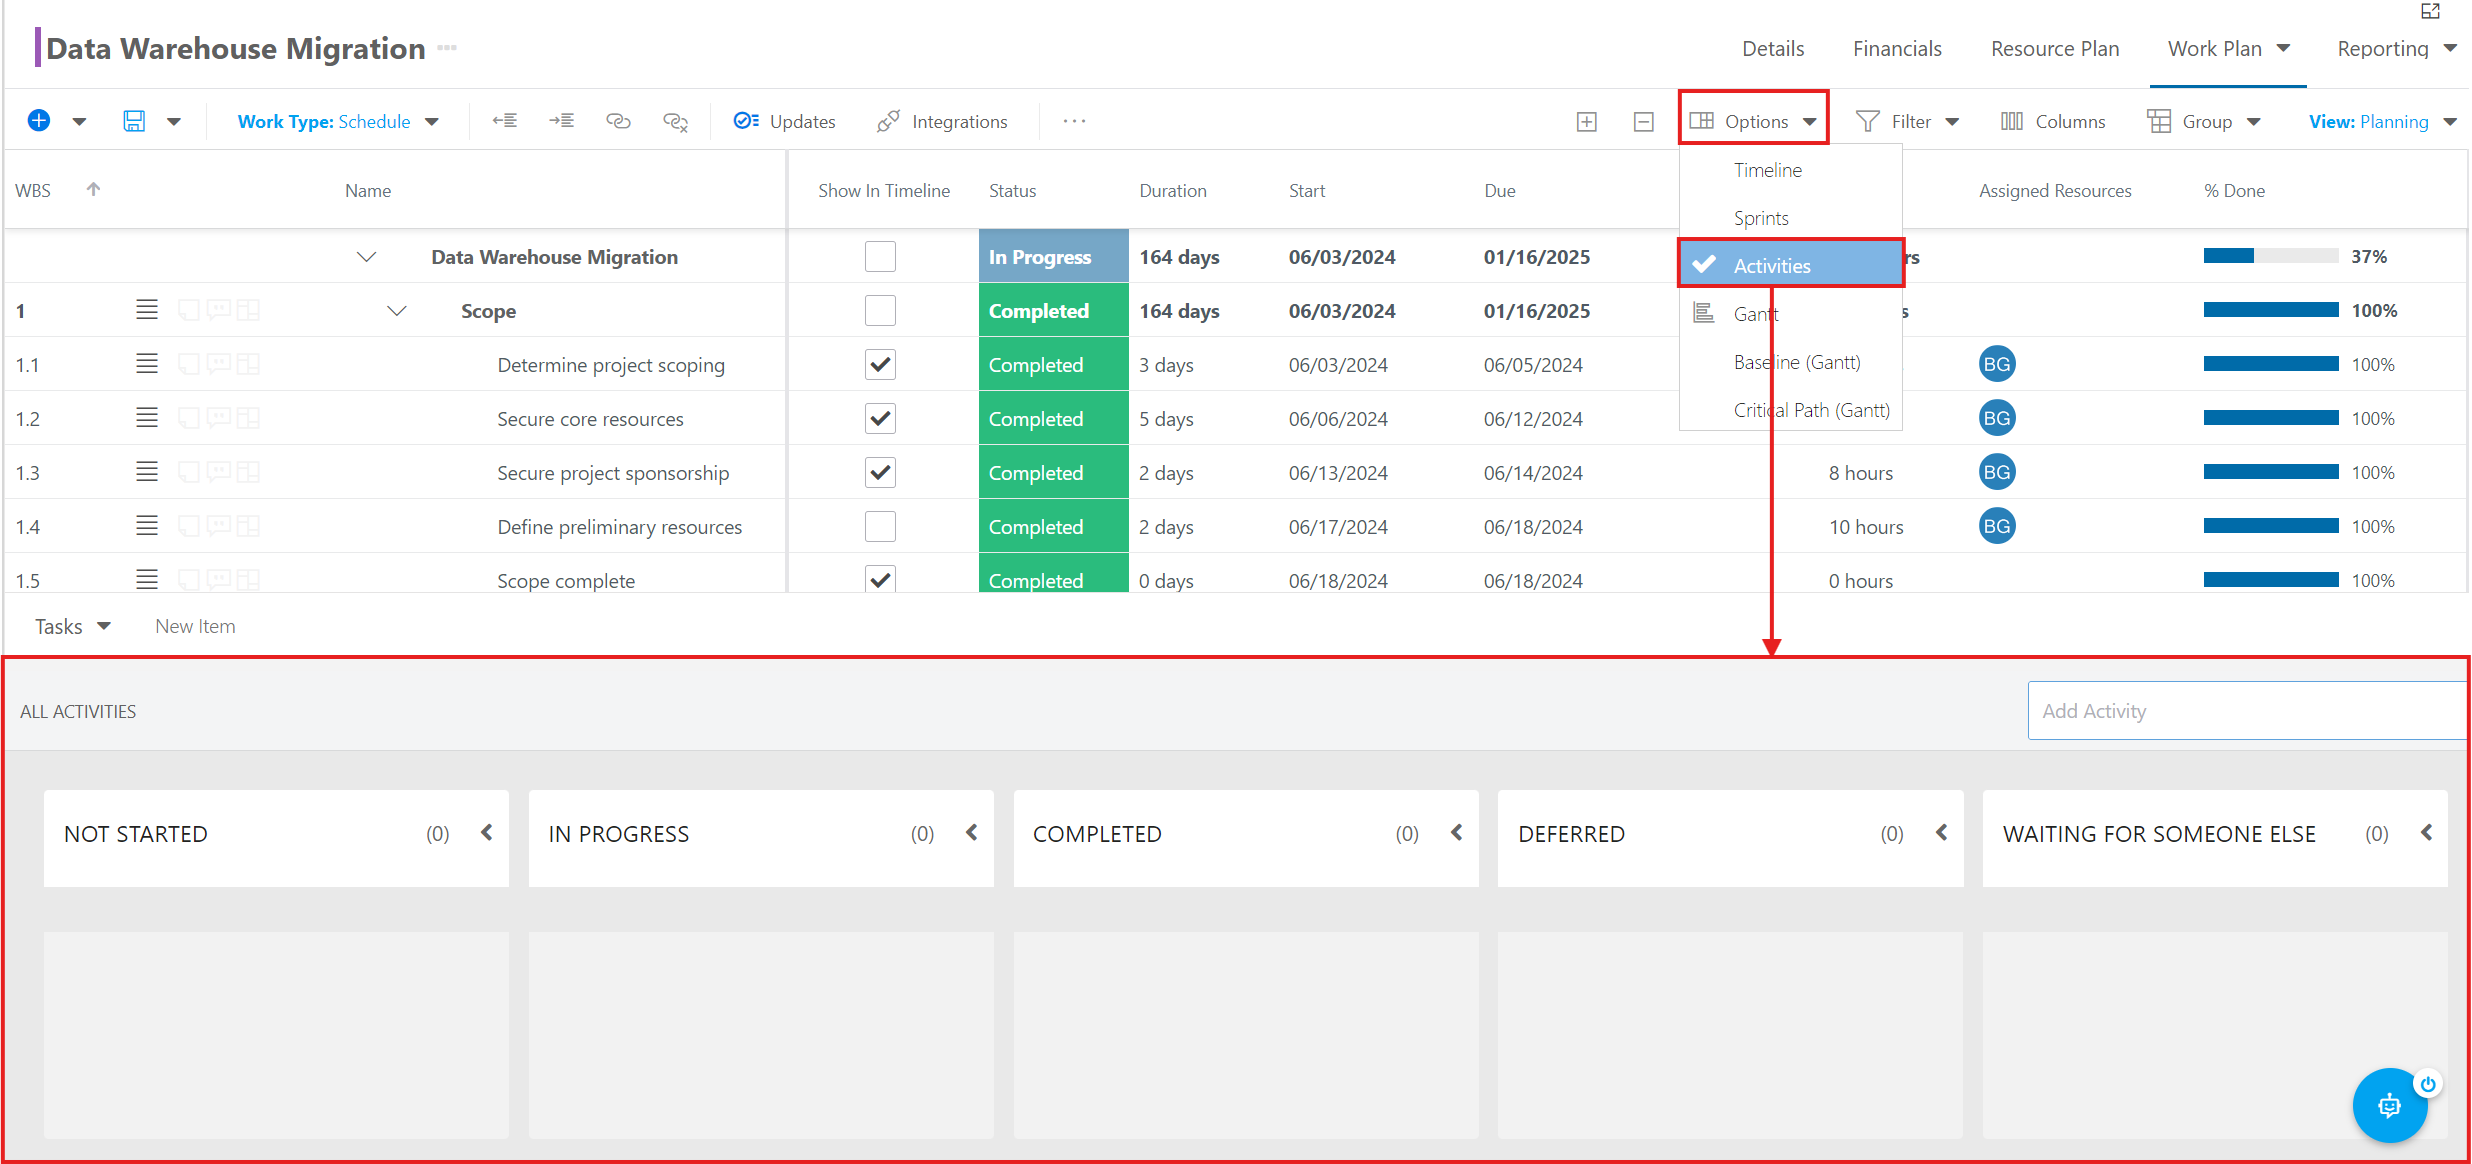The image size is (2472, 1164).
Task: Uncheck timeline box for Scope complete
Action: coord(880,579)
